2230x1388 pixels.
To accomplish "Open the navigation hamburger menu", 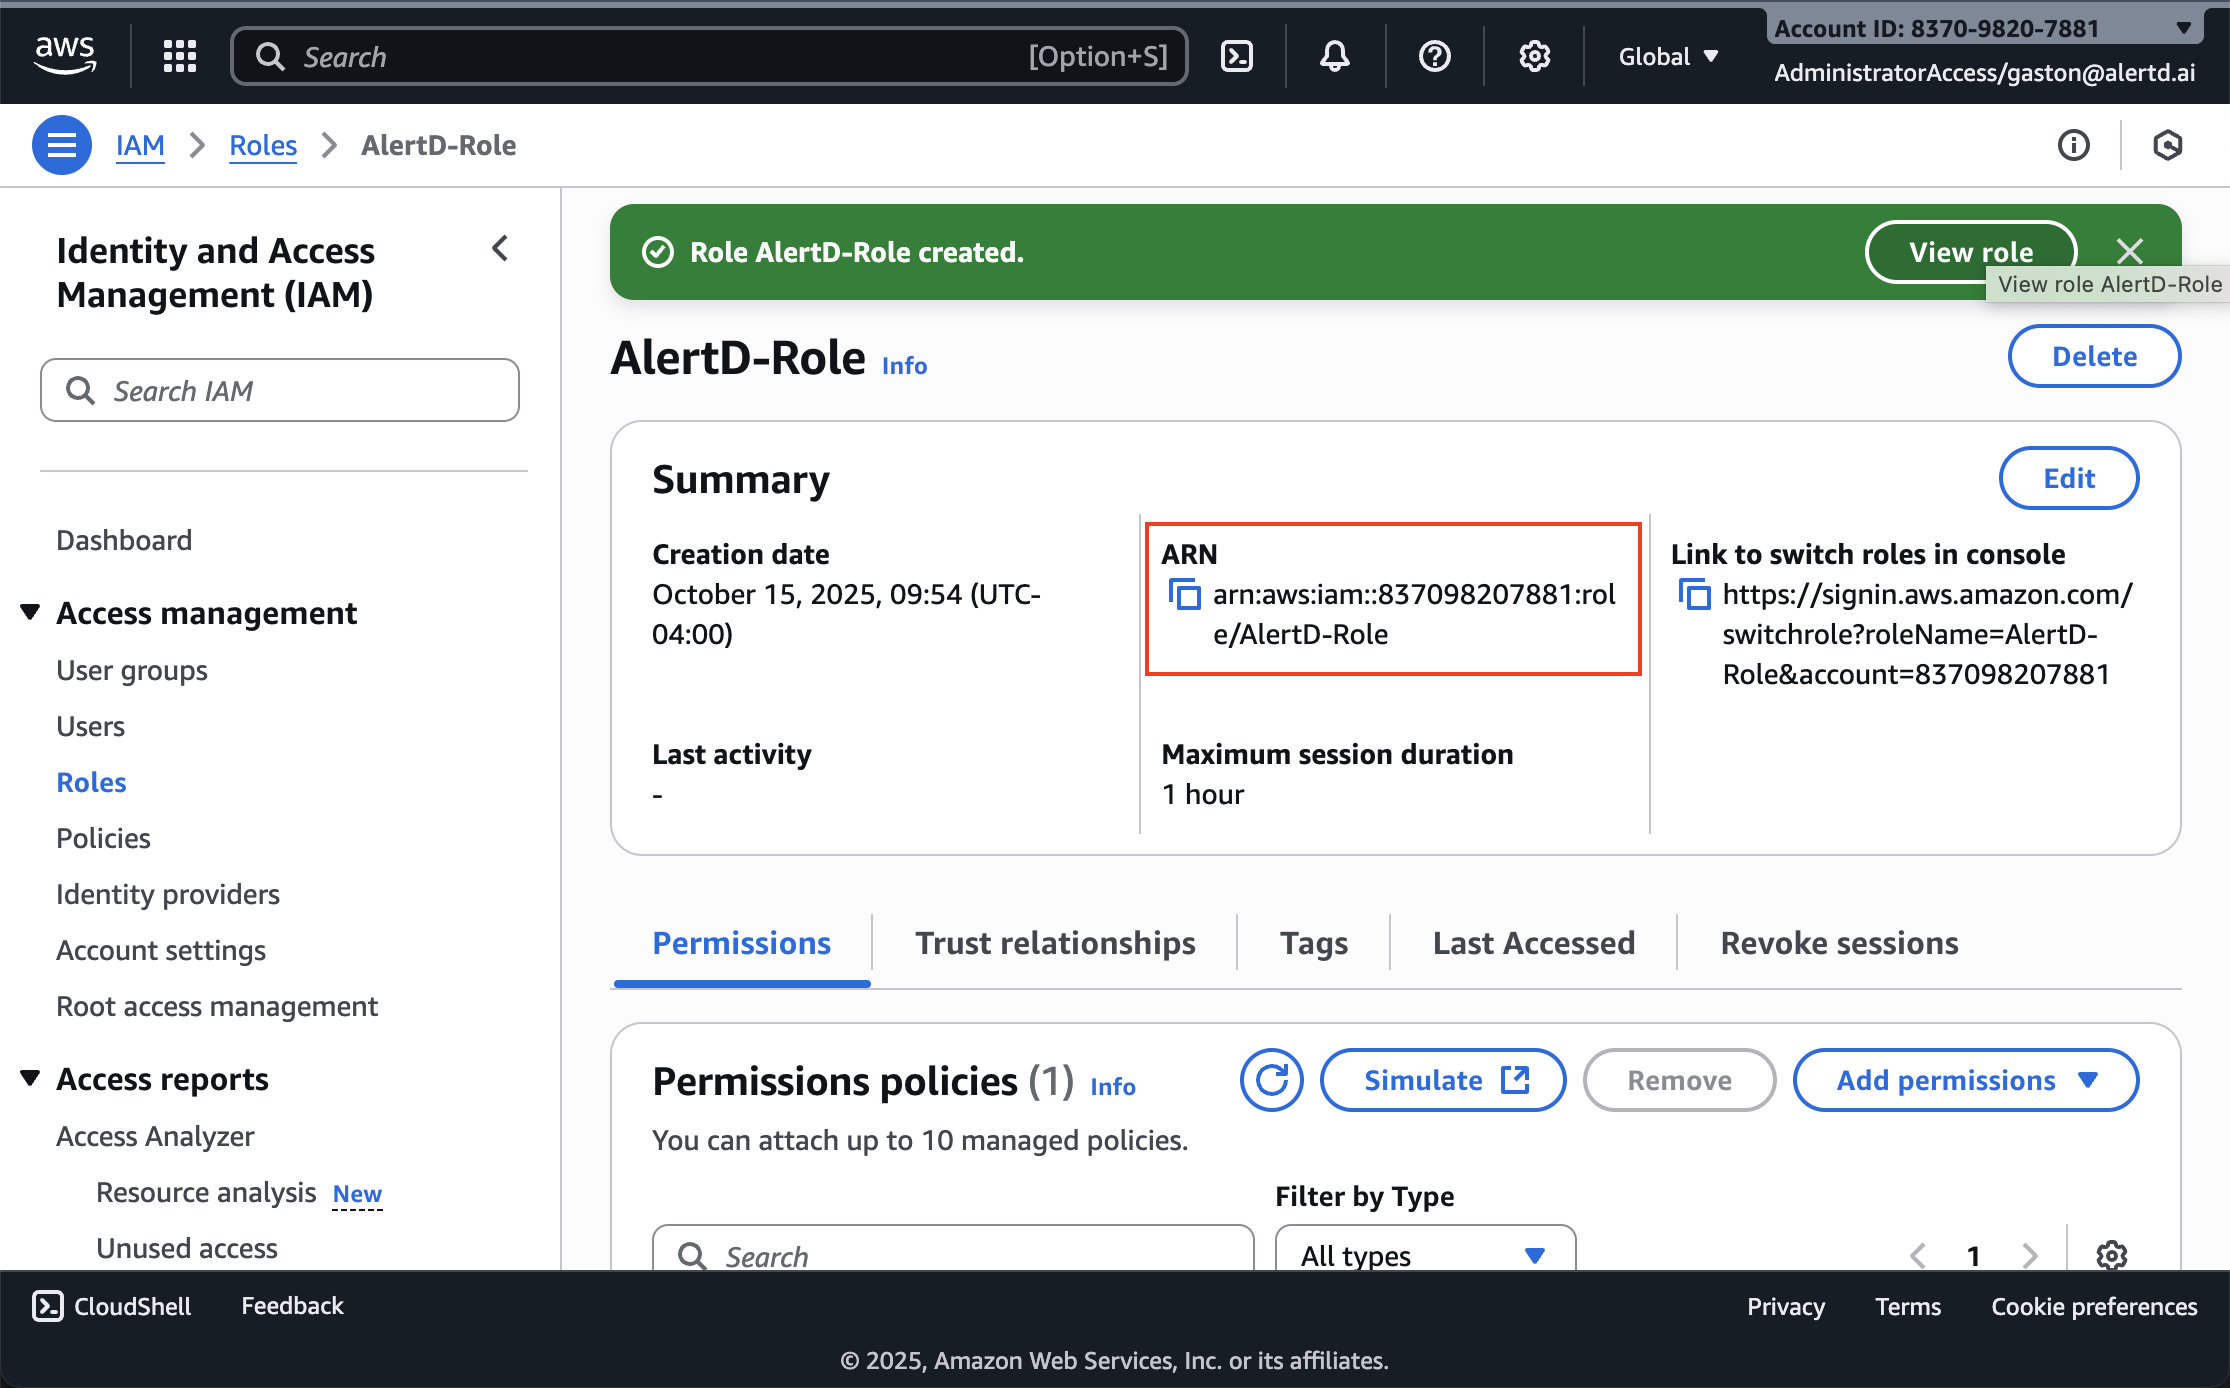I will click(x=61, y=145).
